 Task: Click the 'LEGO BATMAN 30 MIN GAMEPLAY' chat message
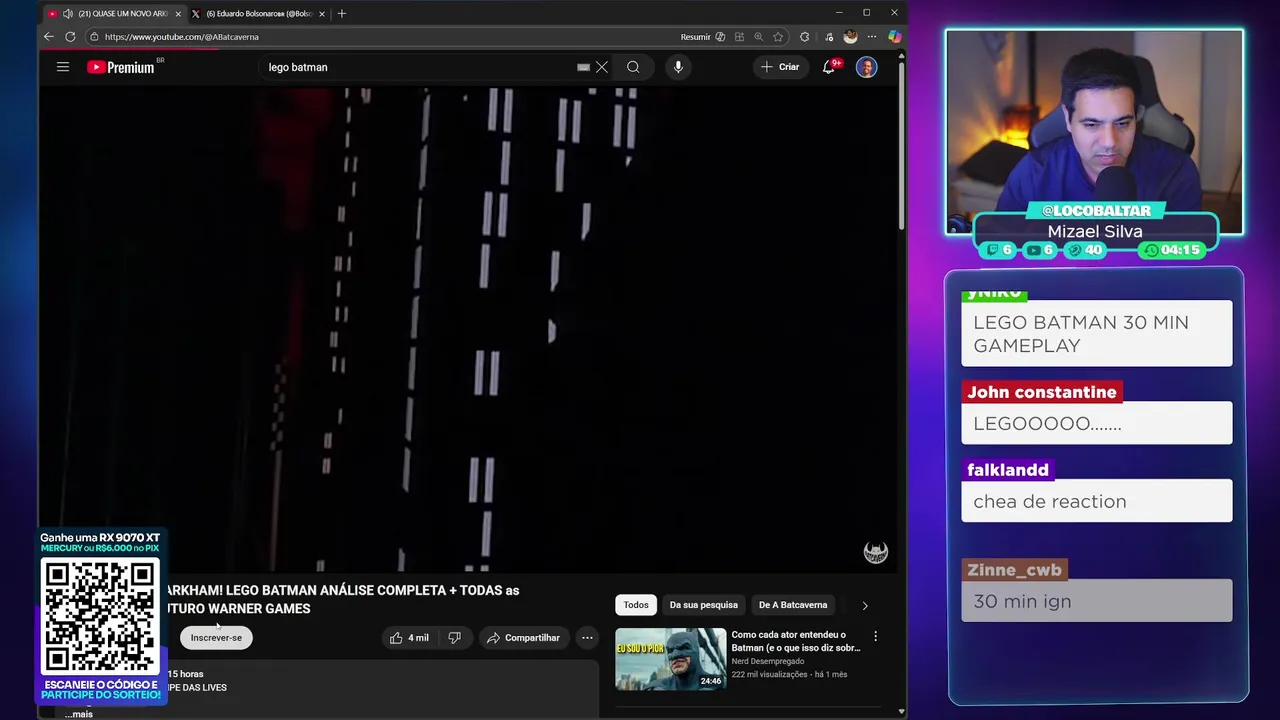[x=1097, y=334]
